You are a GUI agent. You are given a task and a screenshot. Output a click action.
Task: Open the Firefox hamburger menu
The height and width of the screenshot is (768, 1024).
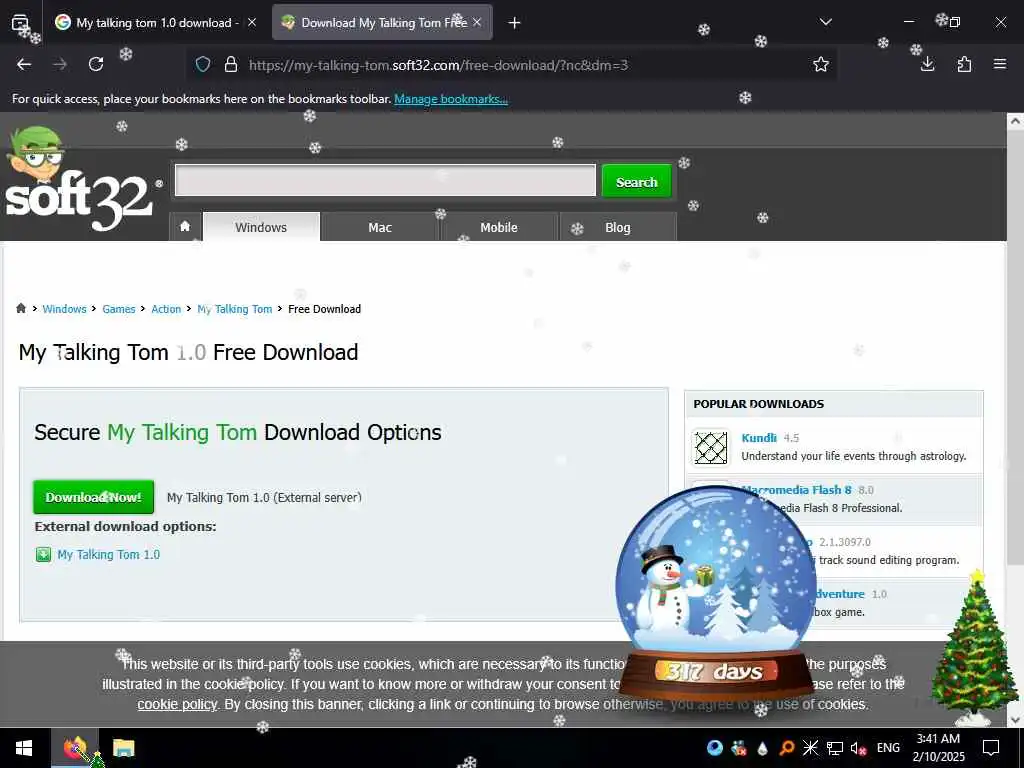point(1000,64)
